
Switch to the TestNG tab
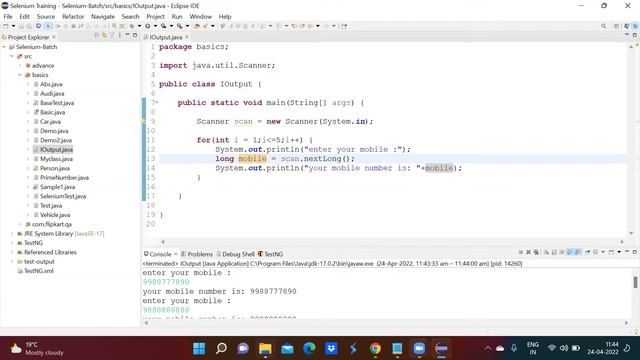(x=271, y=254)
